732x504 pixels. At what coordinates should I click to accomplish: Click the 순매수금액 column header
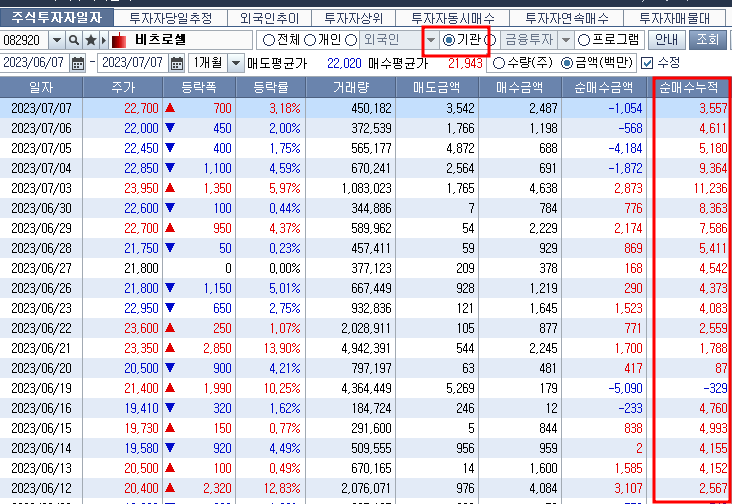[604, 87]
